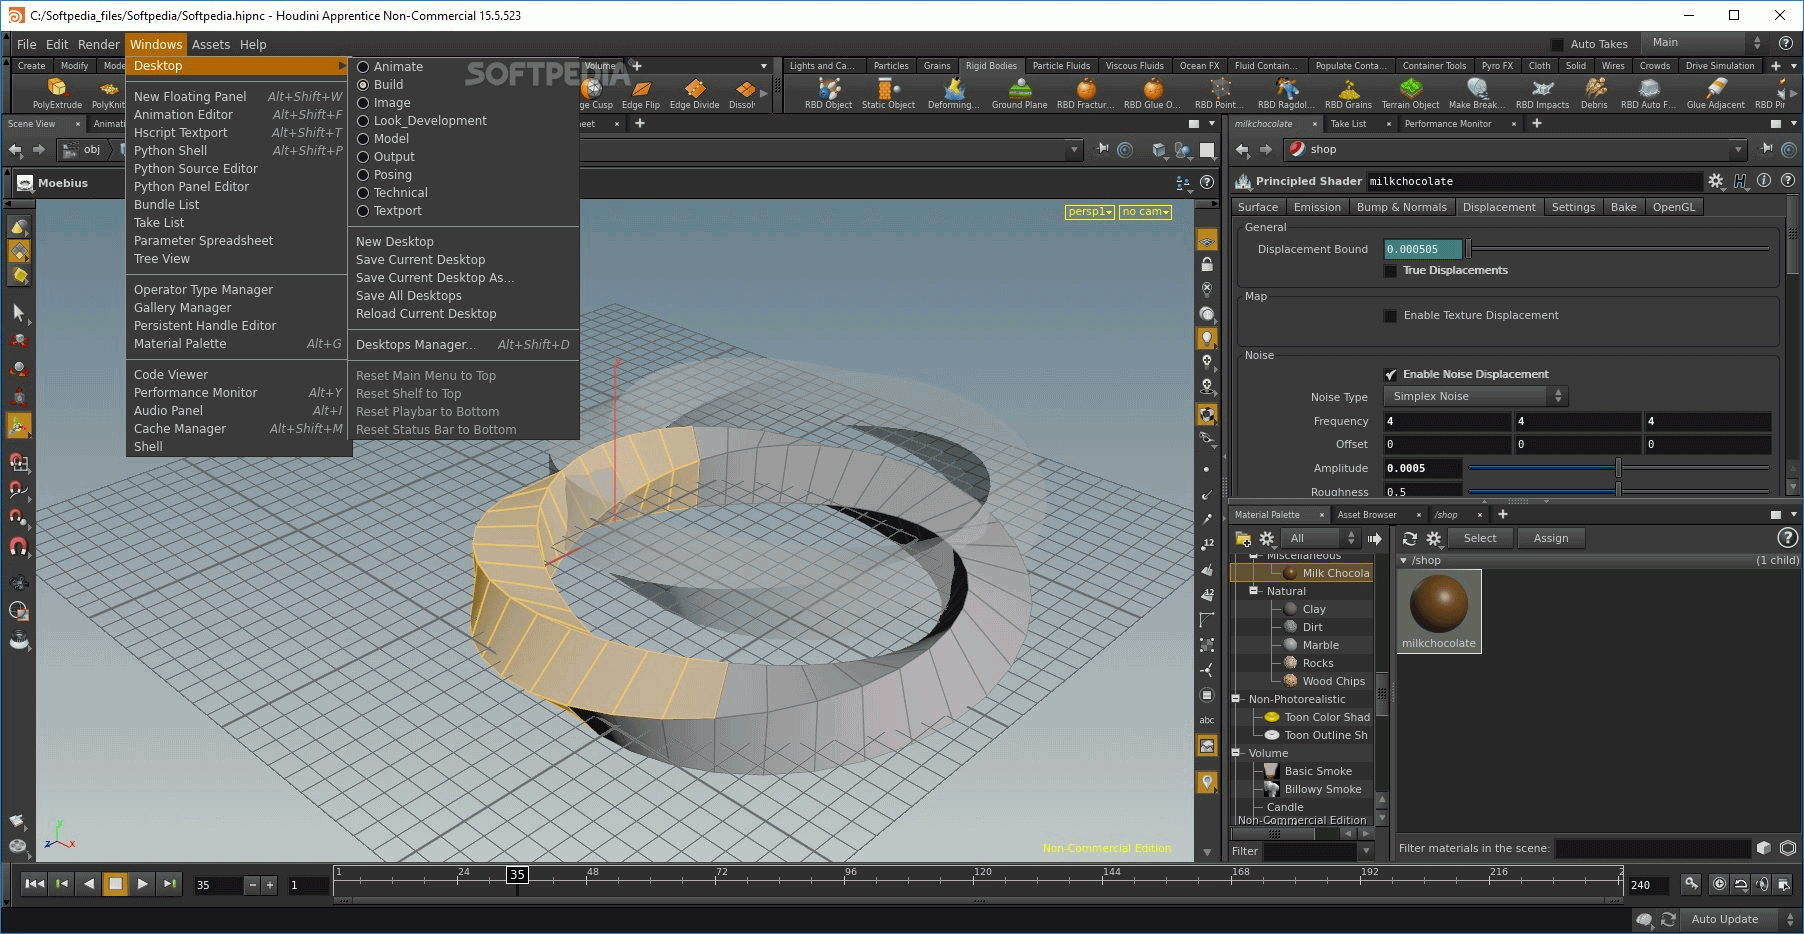Toggle the Auto Takes checkbox
This screenshot has width=1804, height=934.
pos(1556,44)
